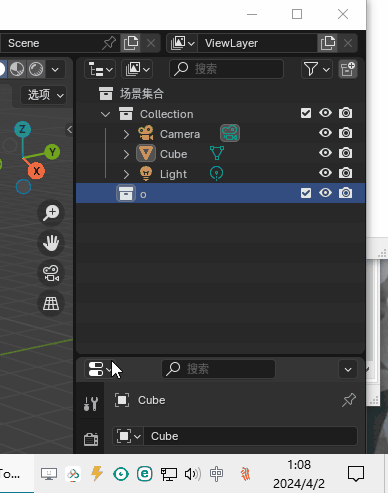Screen dimensions: 388x493
Task: Click the Cube mesh object icon
Action: 146,153
